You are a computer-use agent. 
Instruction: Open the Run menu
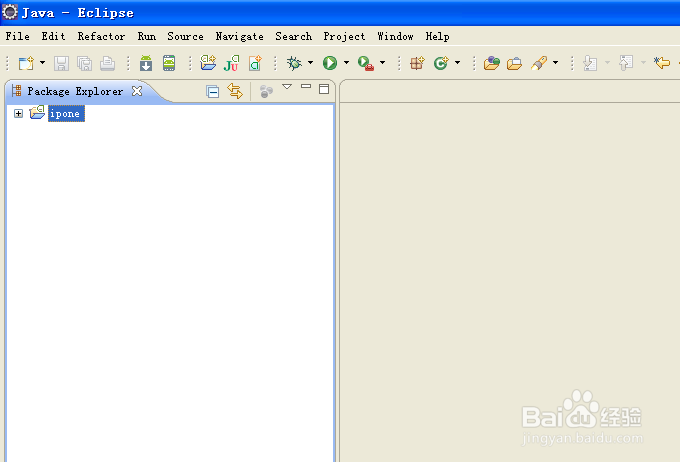pyautogui.click(x=147, y=36)
